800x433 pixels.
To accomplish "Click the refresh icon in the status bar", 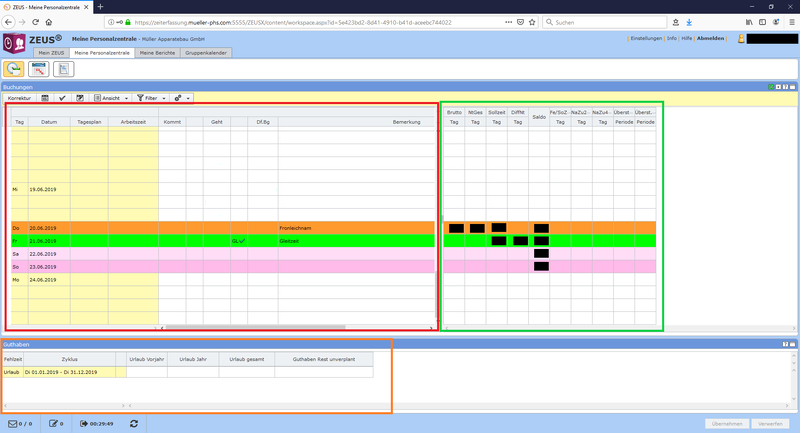I will 134,424.
